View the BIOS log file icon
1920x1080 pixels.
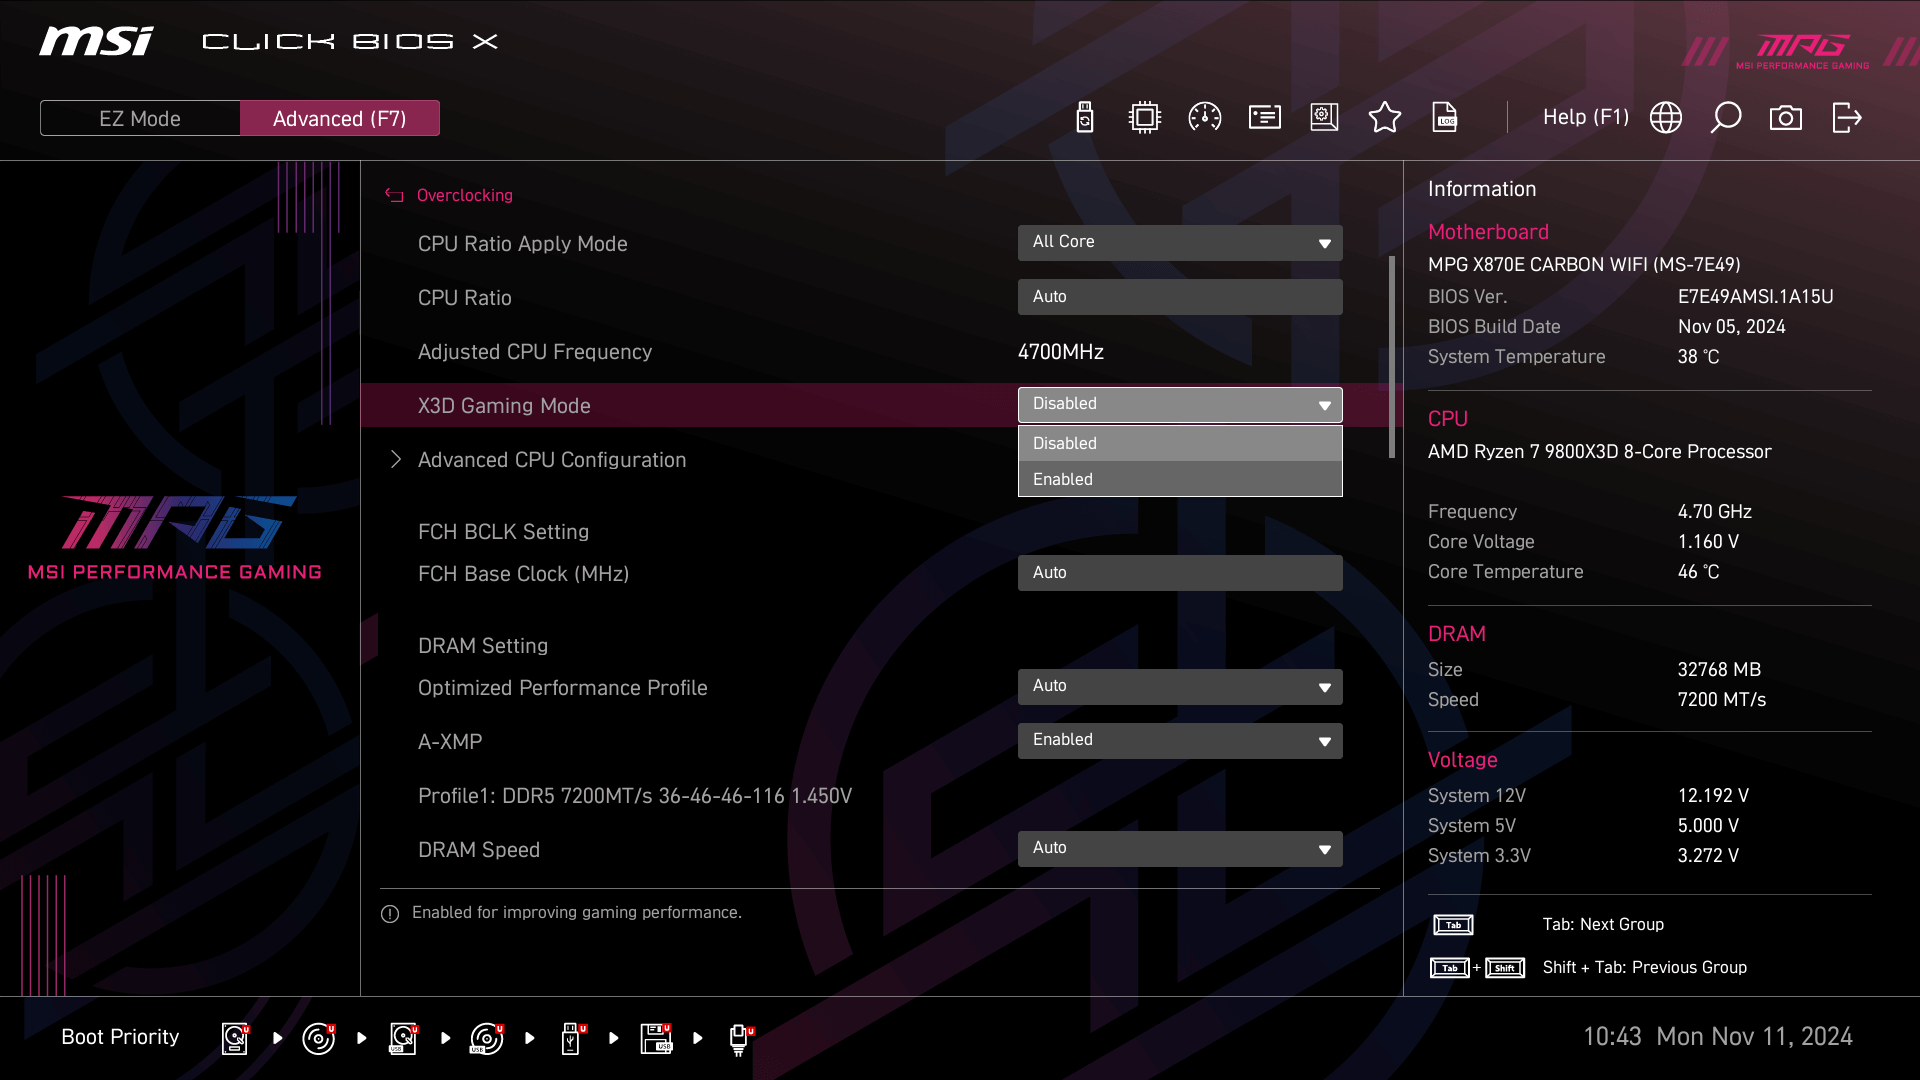point(1446,117)
